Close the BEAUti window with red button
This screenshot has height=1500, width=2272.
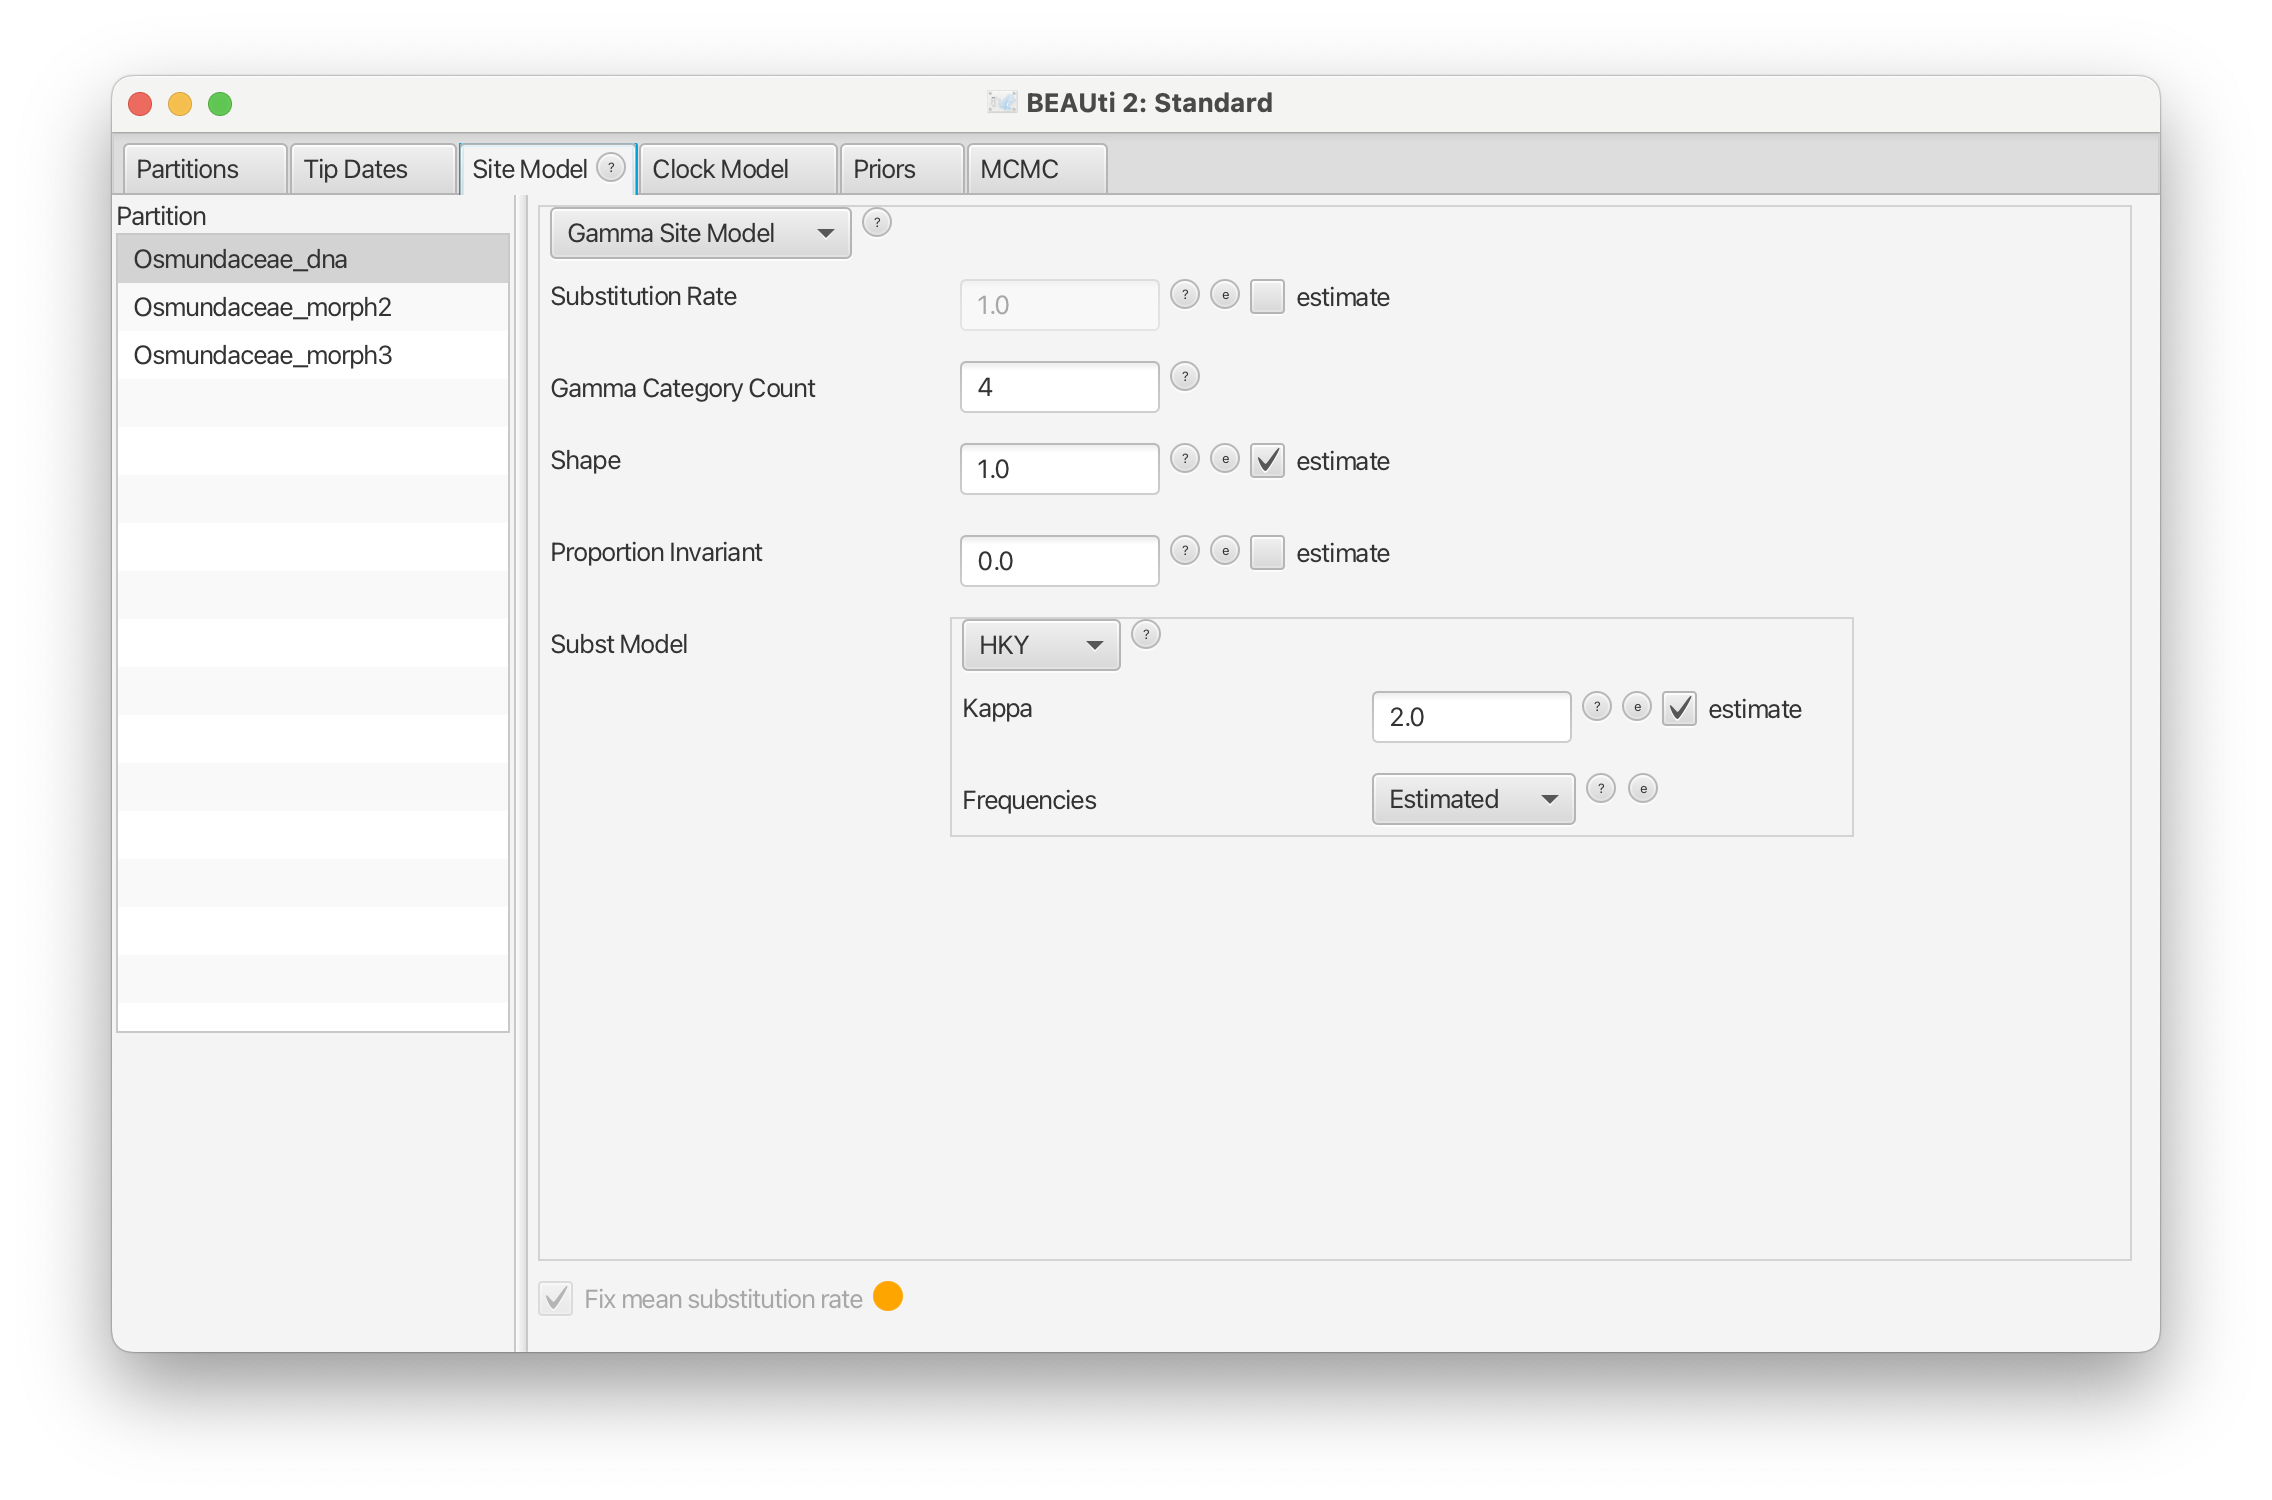tap(140, 104)
